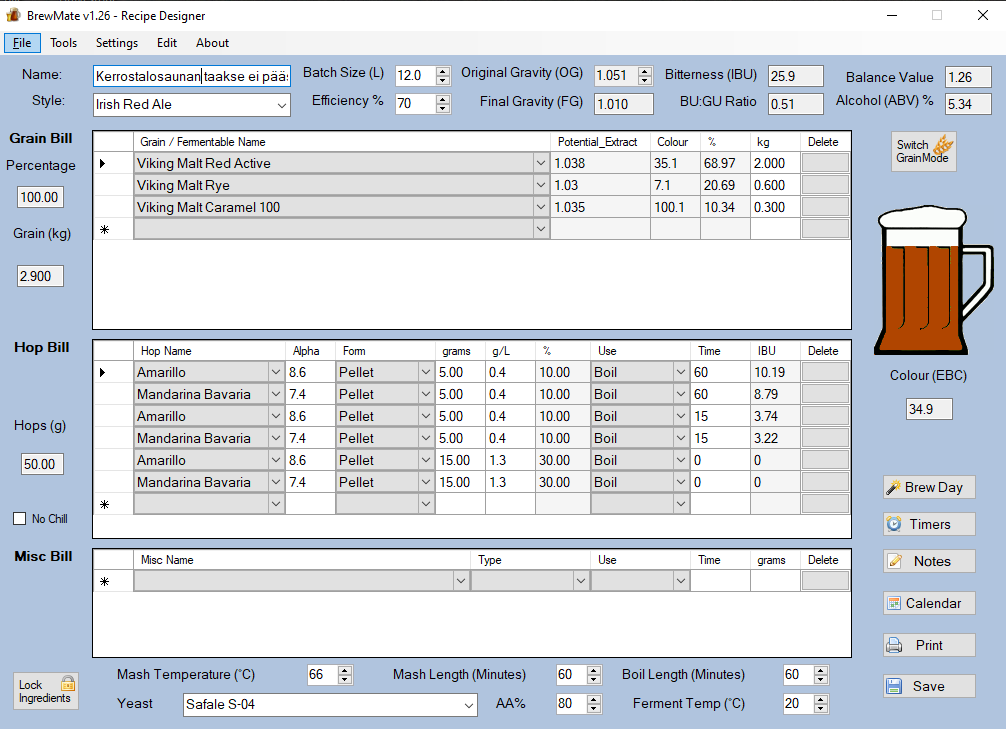The width and height of the screenshot is (1006, 729).
Task: Open Brew Day with its icon button
Action: 929,487
